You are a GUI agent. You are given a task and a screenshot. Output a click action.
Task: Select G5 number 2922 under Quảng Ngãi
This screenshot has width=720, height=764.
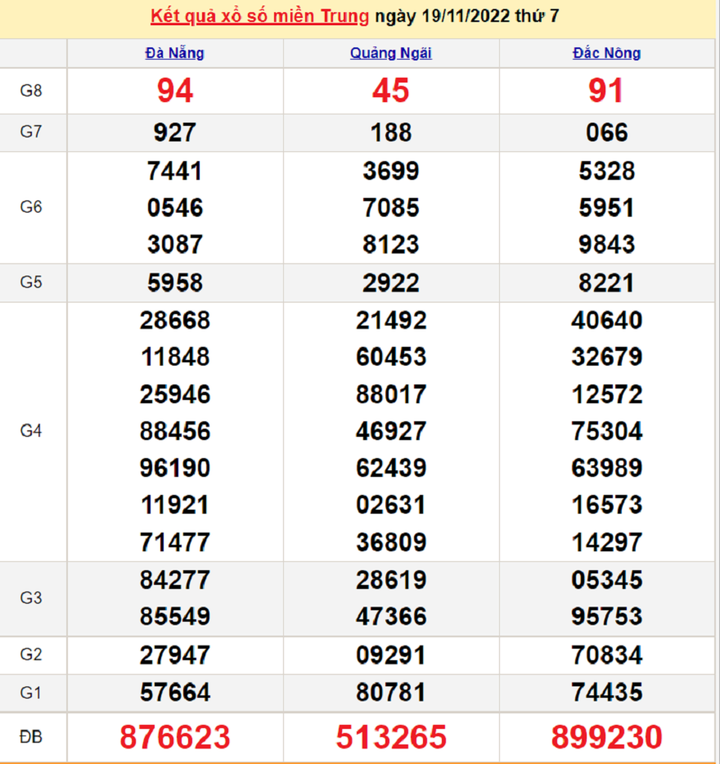[x=391, y=283]
